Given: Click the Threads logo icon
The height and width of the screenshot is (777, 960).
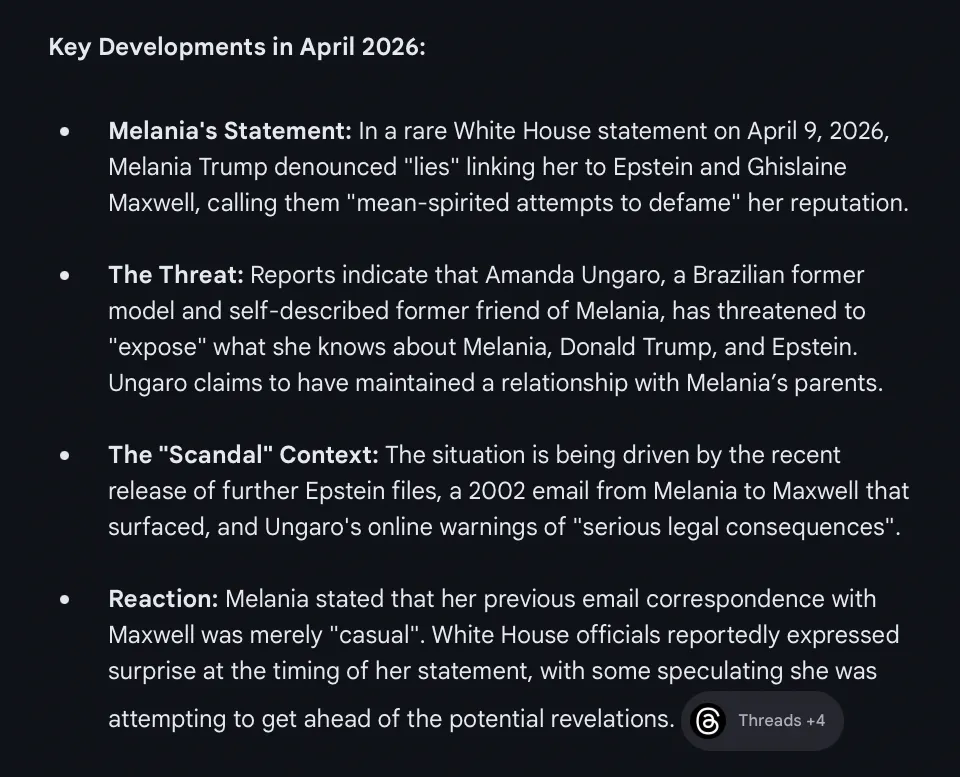Looking at the screenshot, I should point(708,720).
